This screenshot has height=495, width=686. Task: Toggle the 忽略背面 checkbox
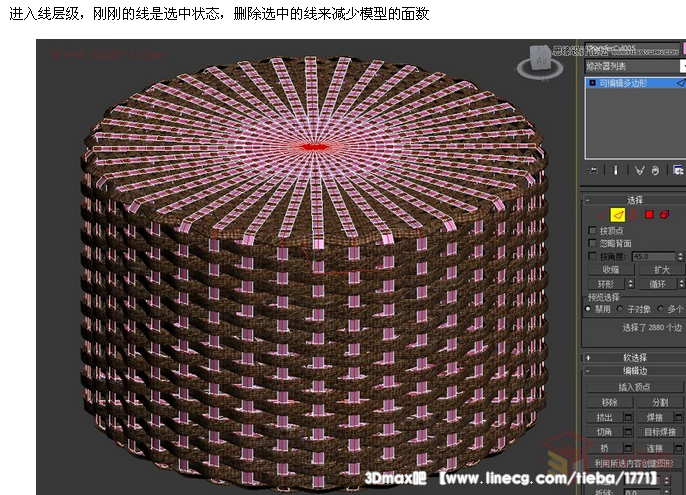[593, 243]
